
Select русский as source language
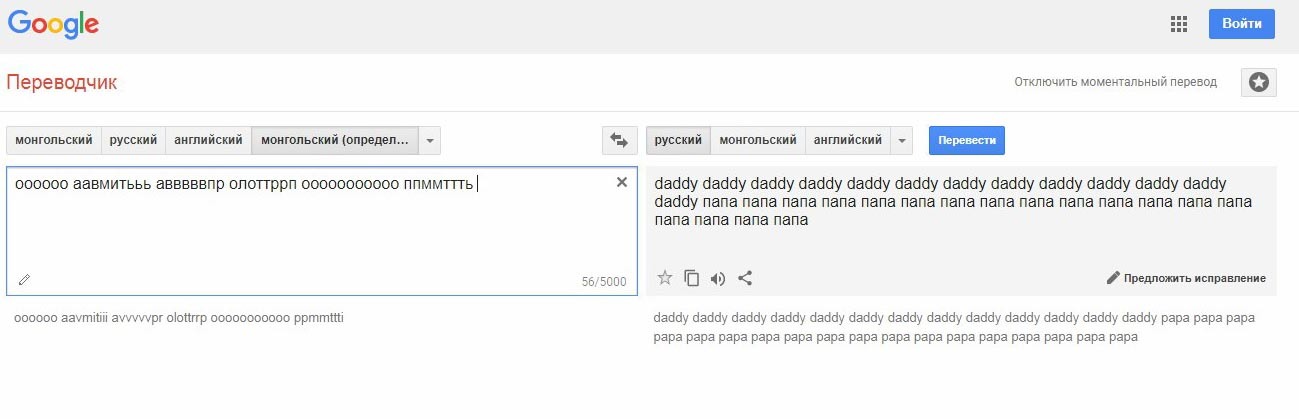coord(133,141)
